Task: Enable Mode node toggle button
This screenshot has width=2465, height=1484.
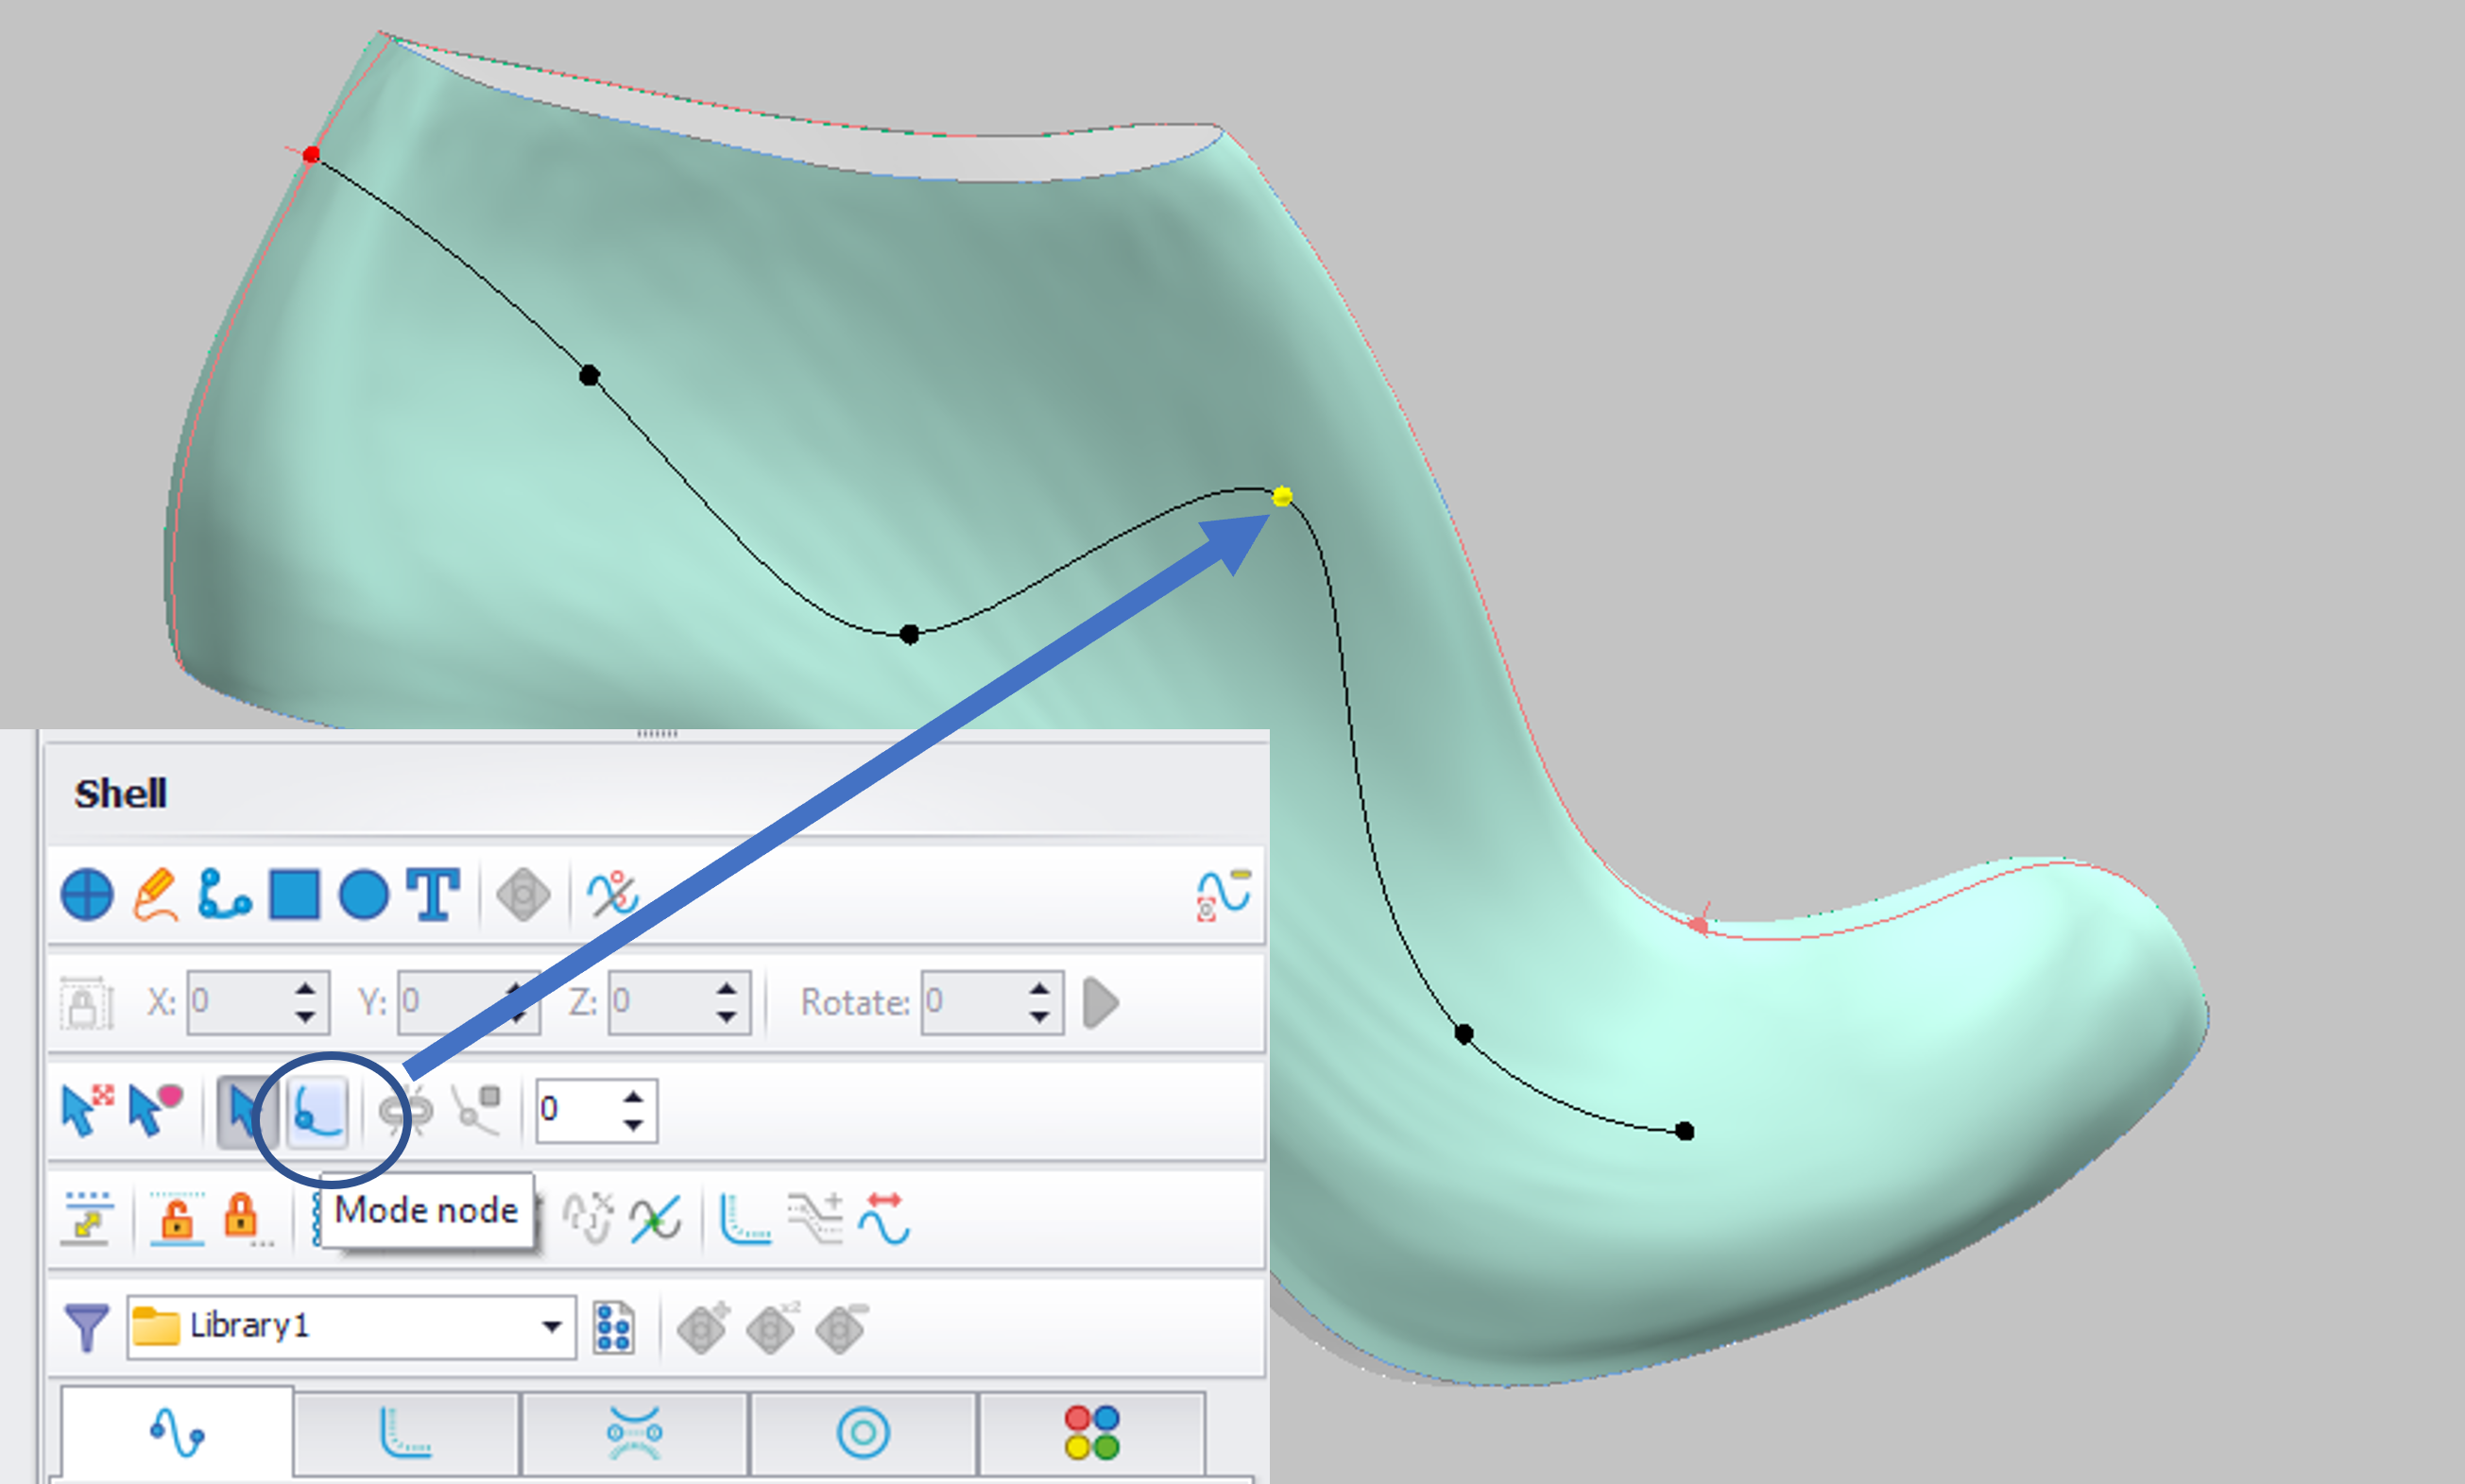Action: coord(318,1111)
